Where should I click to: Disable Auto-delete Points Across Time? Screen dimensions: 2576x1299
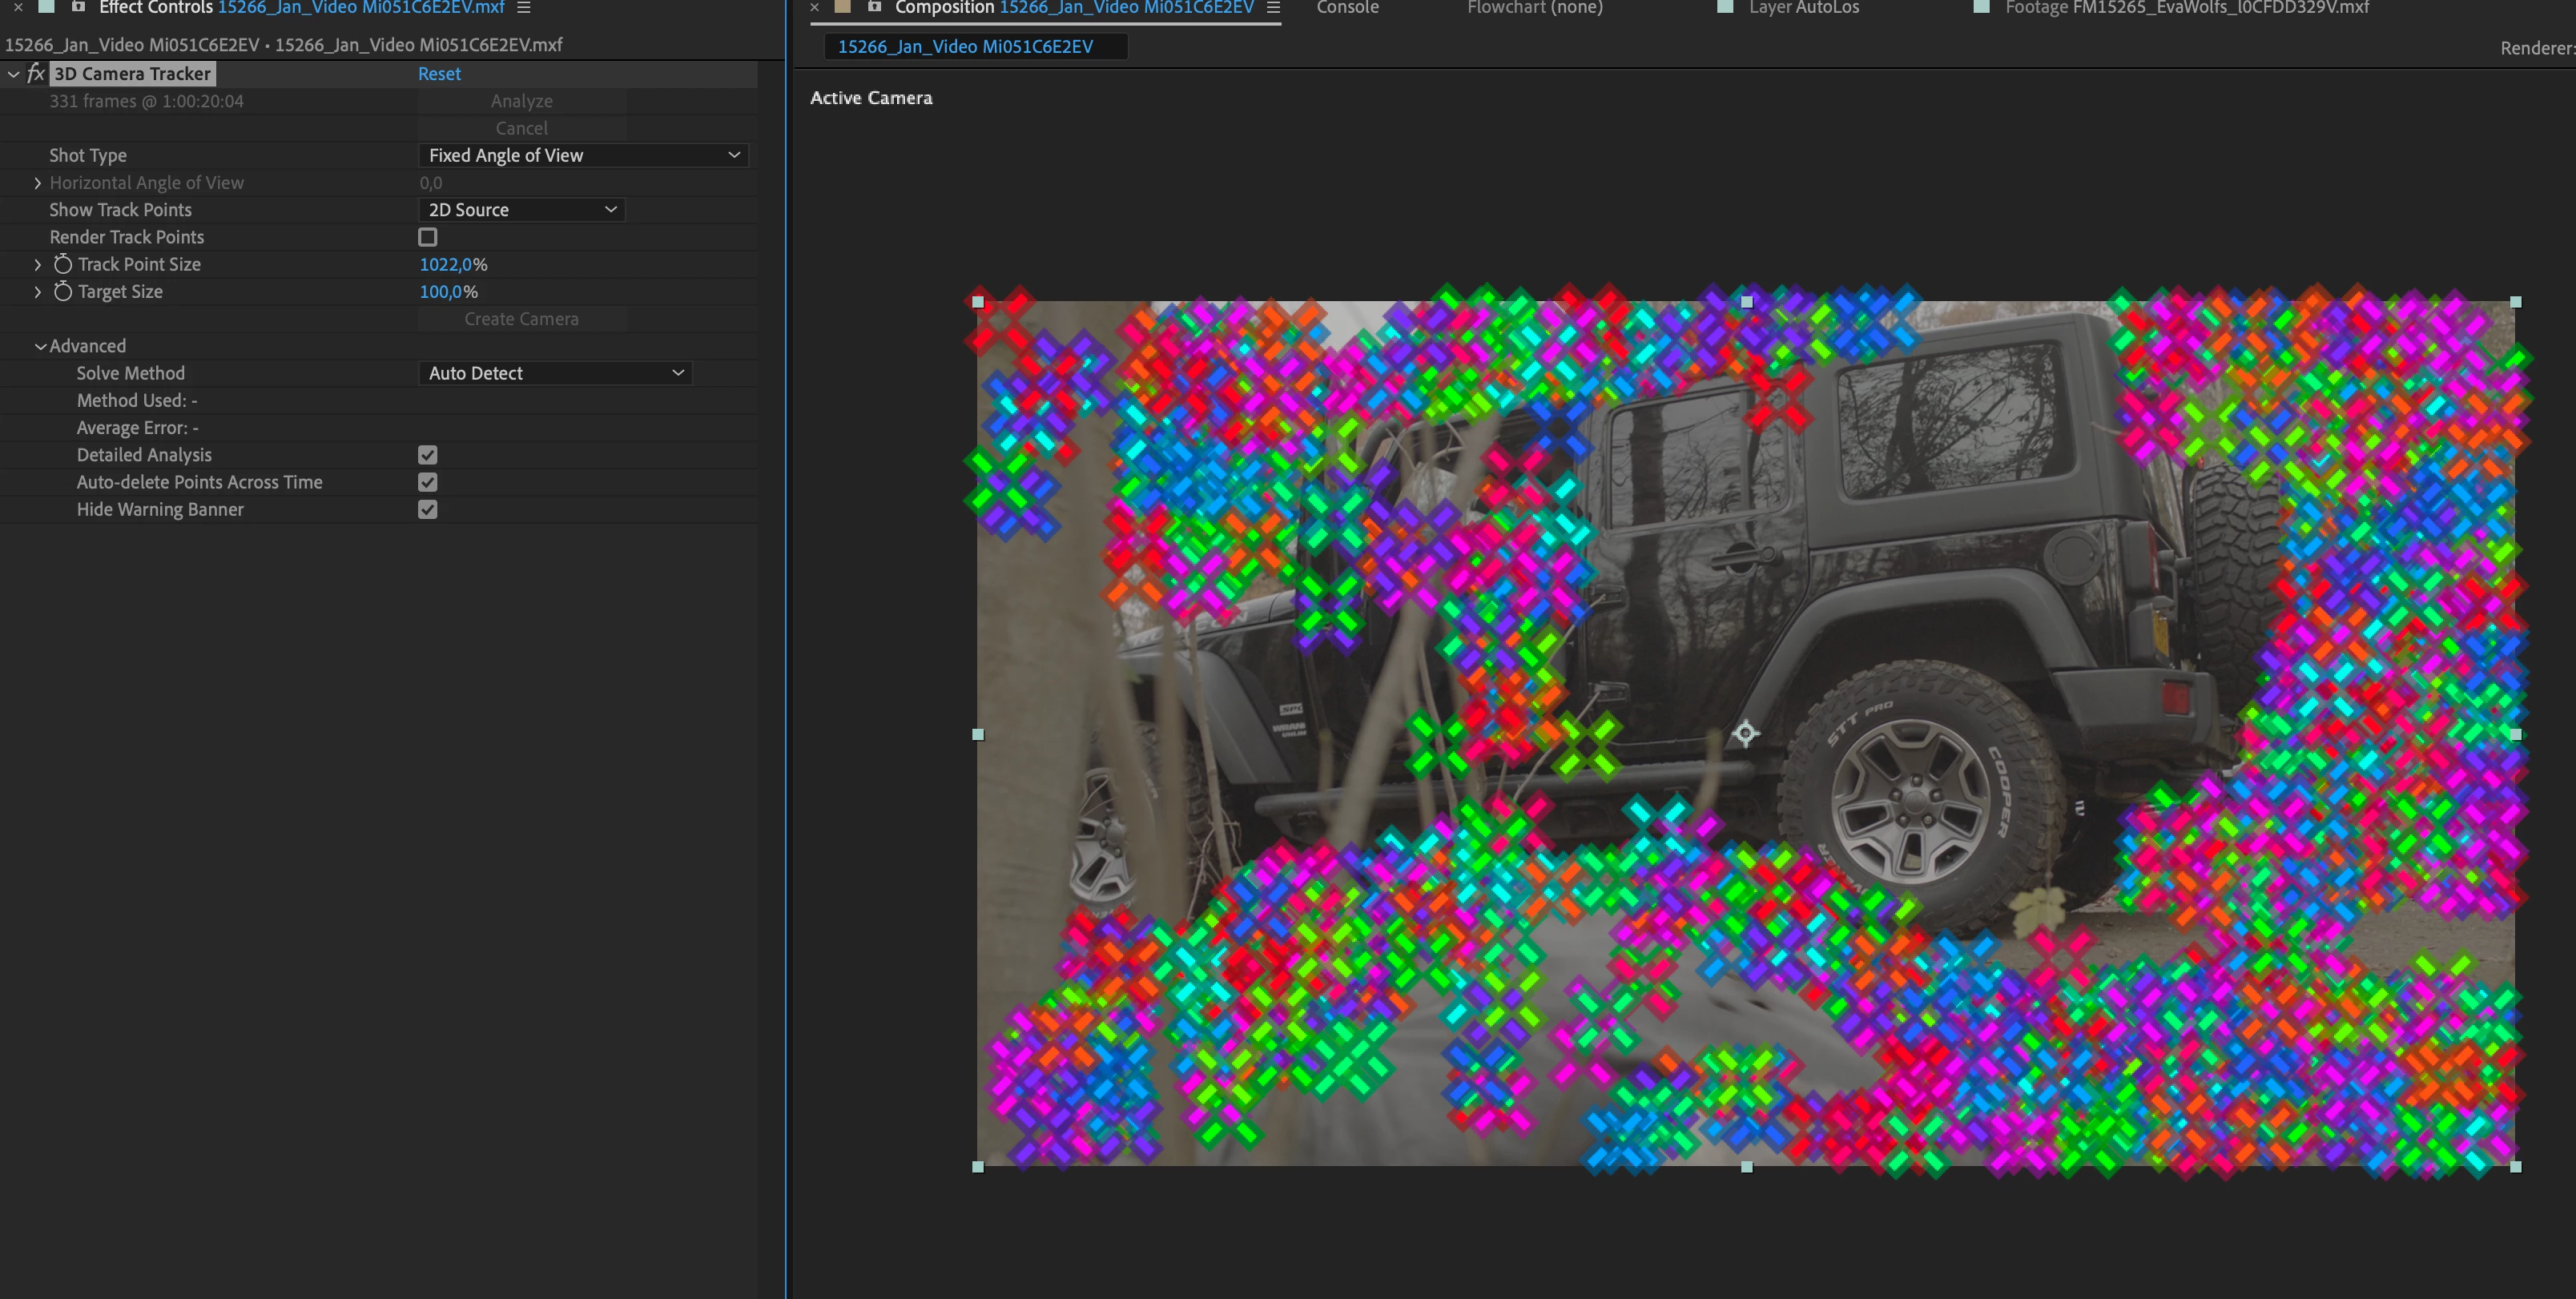coord(428,482)
